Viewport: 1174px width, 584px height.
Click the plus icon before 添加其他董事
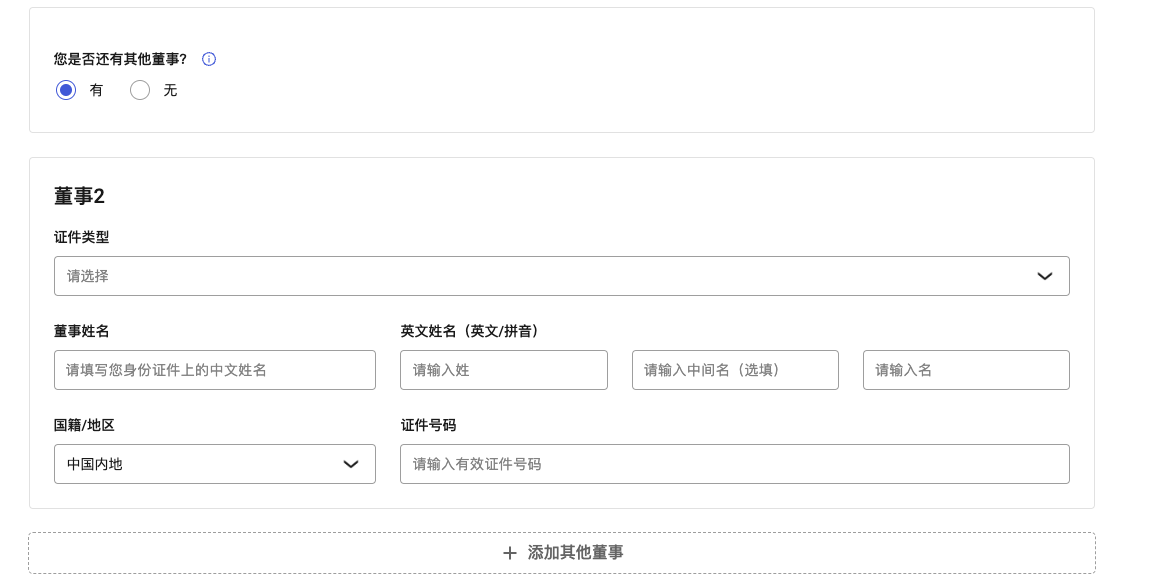510,553
